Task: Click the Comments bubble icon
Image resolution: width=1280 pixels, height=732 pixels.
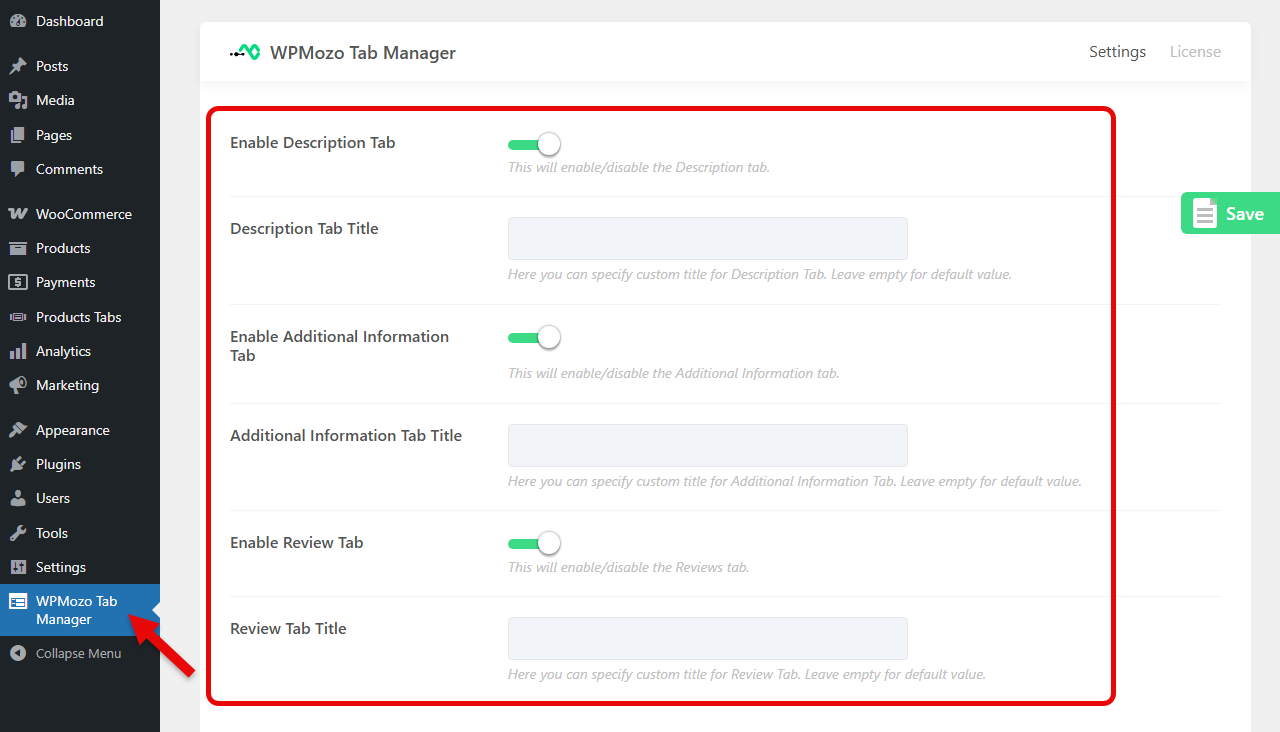Action: [18, 169]
